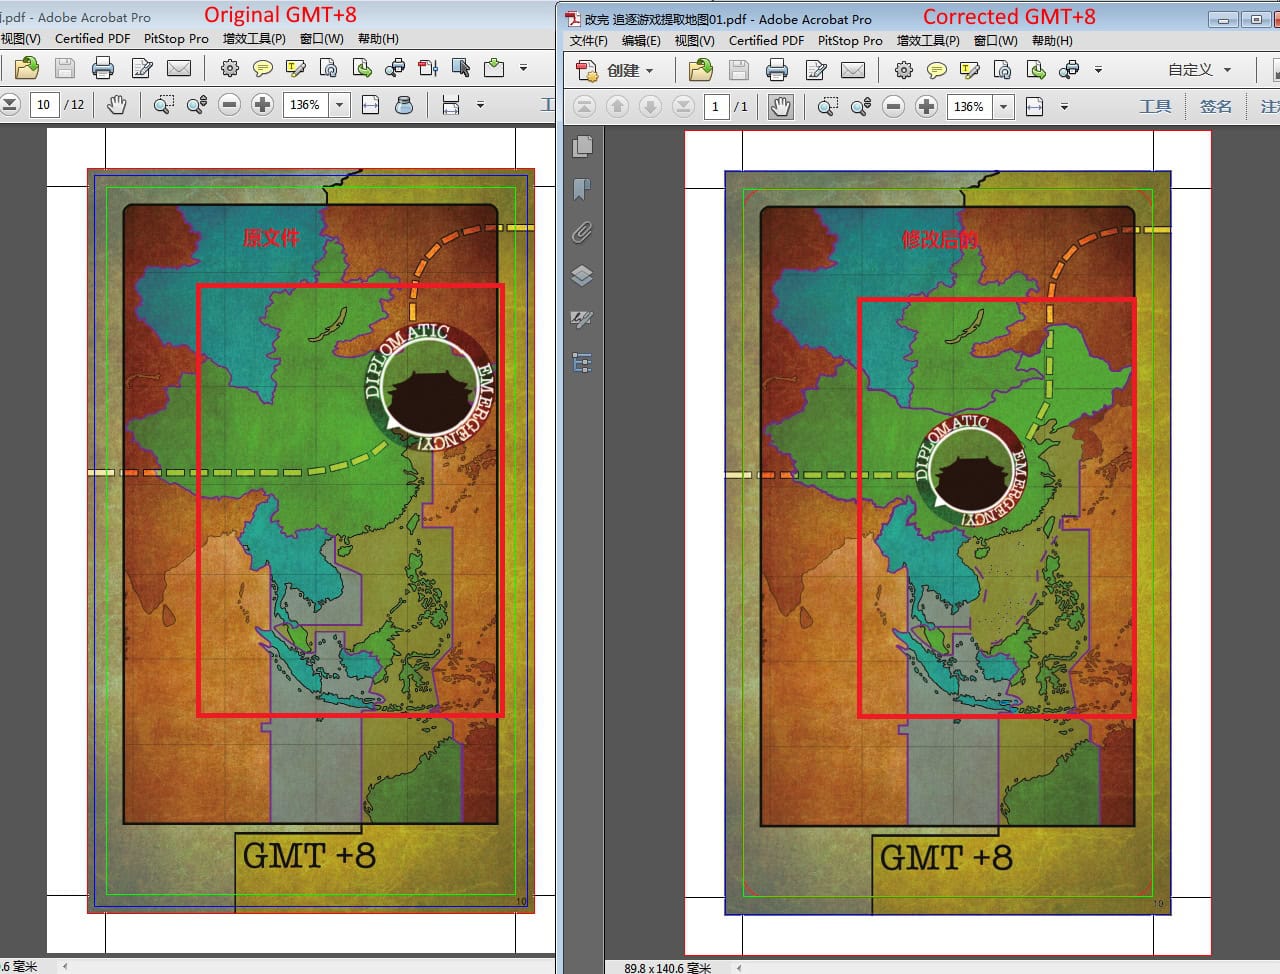
Task: Click the PitStop inbox tray icon, left window
Action: tap(494, 68)
